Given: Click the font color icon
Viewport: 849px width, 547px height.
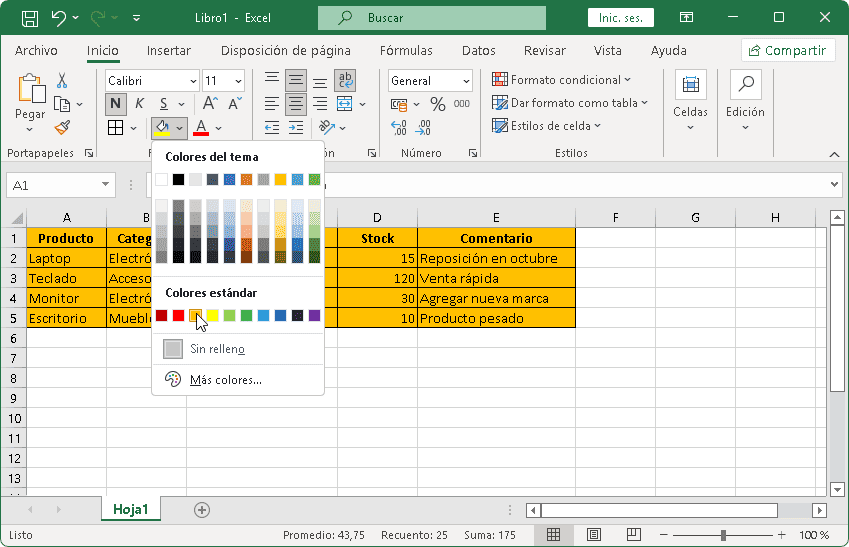Looking at the screenshot, I should pos(201,127).
